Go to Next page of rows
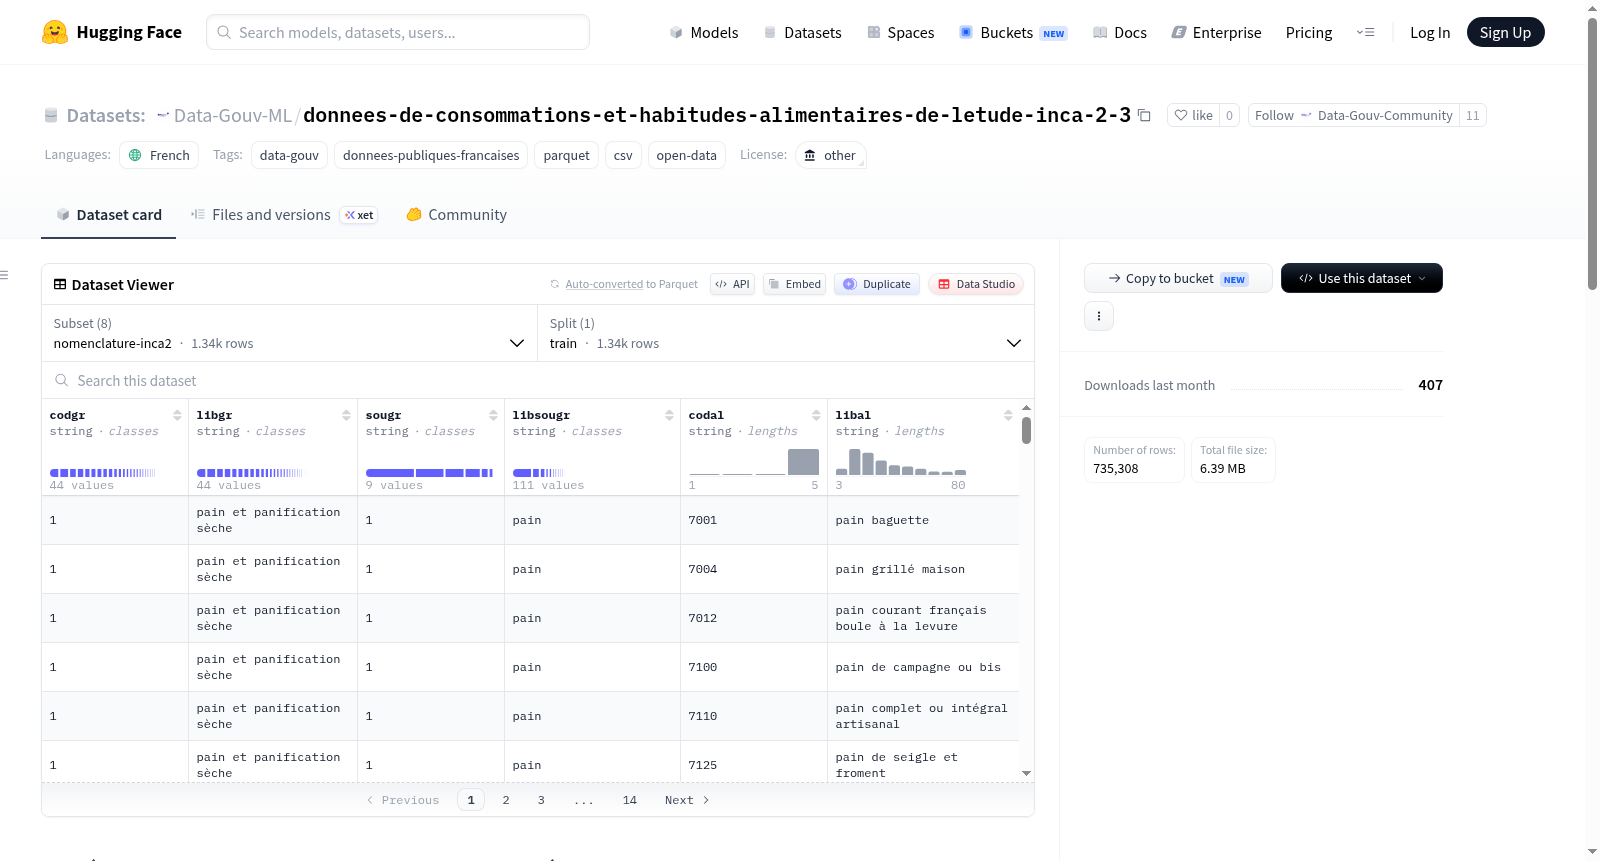 687,800
